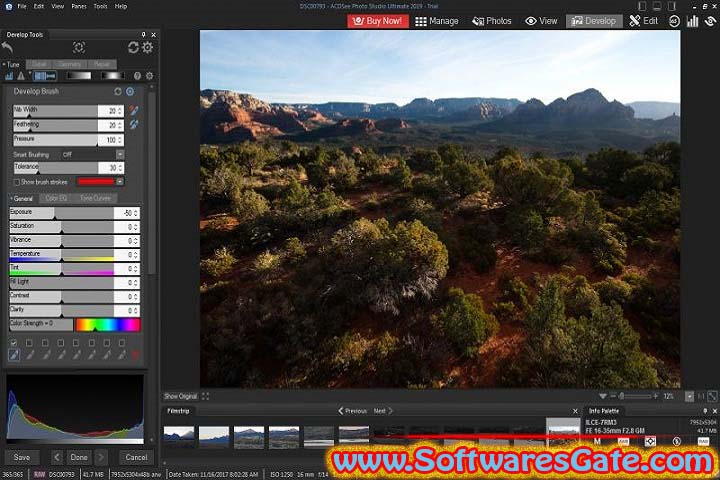Click the undo arrow in Develop Tools
This screenshot has width=720, height=480.
click(x=7, y=47)
